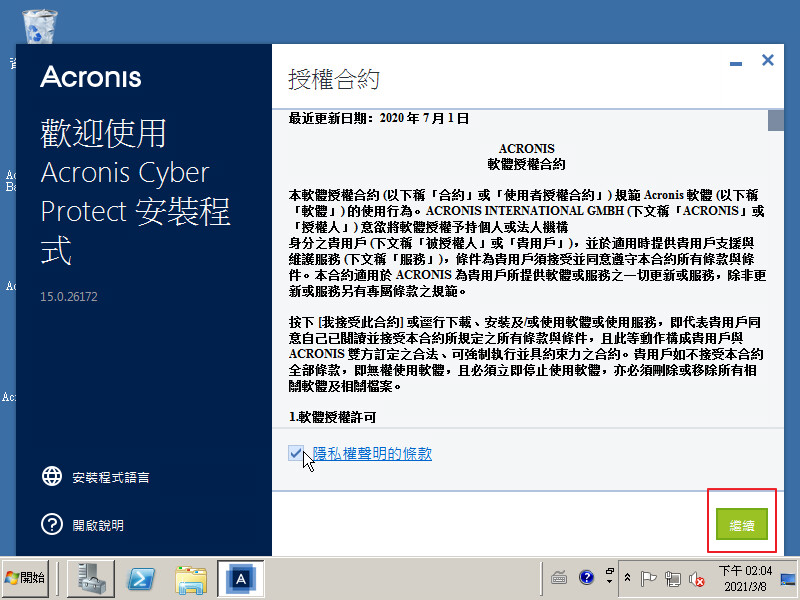Open the Windows 開始 Start menu
This screenshot has width=800, height=600.
26,578
